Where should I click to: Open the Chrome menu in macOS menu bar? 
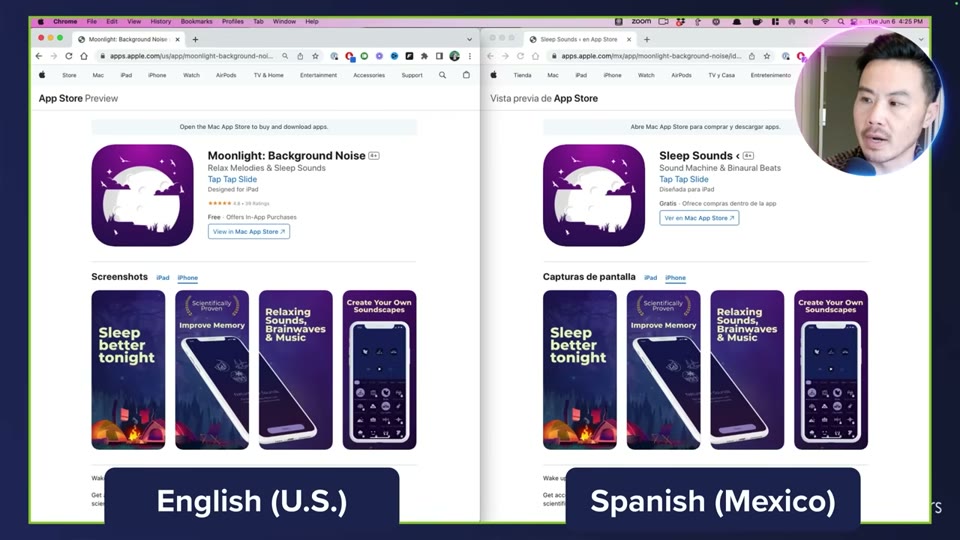[x=65, y=21]
